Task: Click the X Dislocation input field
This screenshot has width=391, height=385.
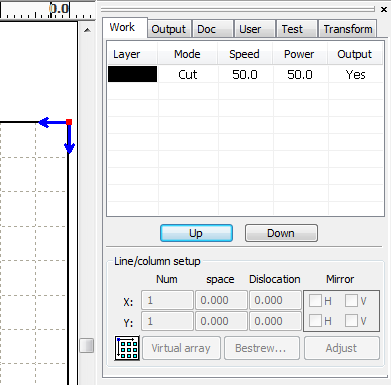Action: pyautogui.click(x=275, y=300)
